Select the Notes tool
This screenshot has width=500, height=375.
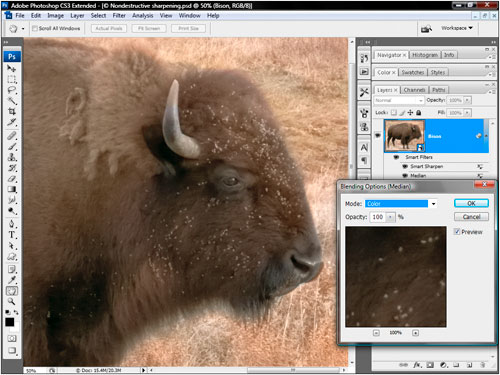12,269
